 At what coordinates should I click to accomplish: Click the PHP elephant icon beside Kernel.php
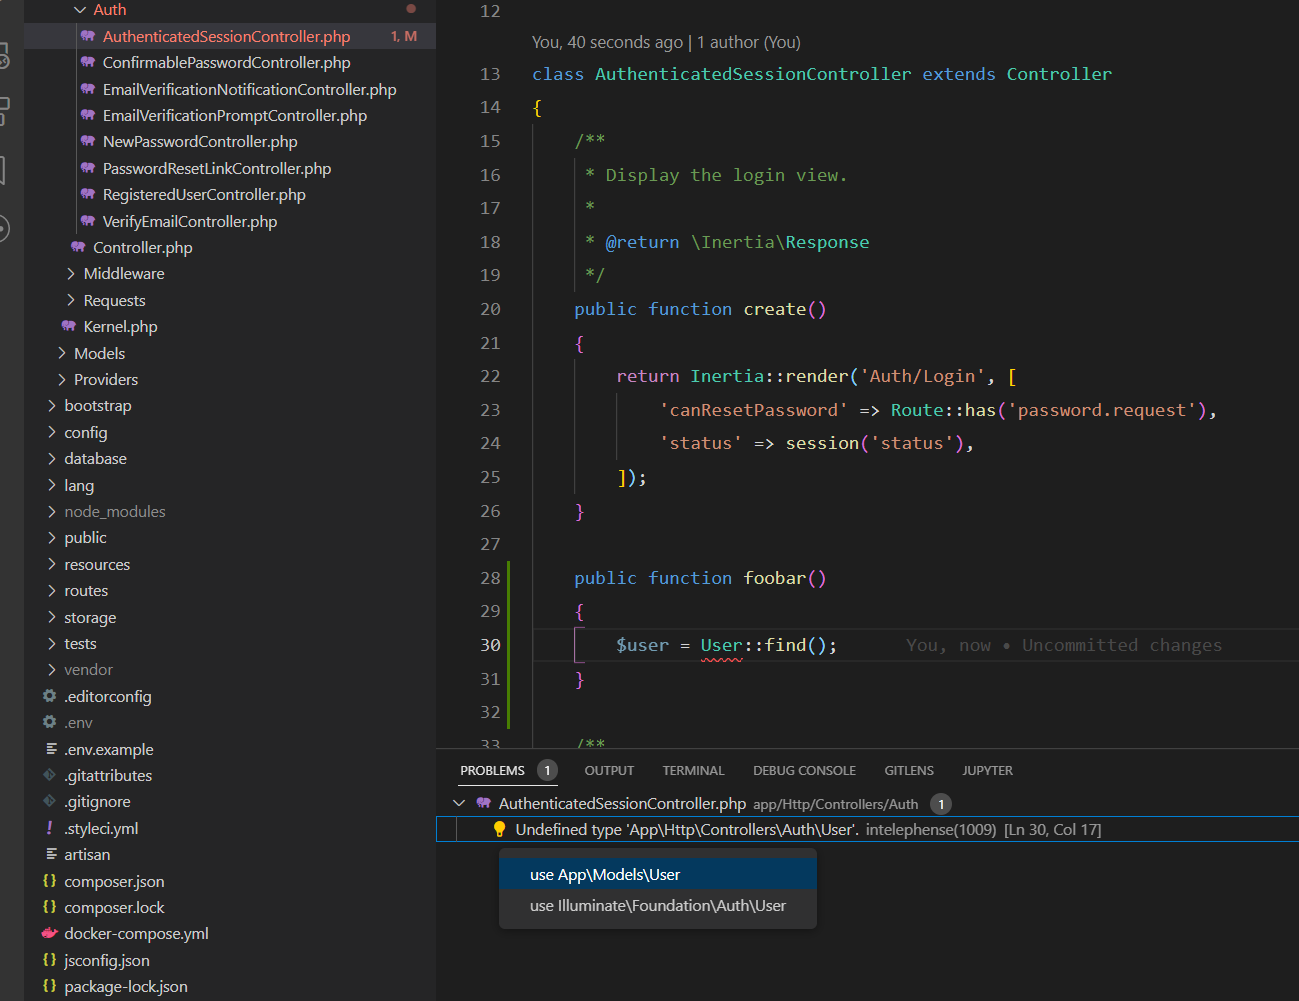(69, 326)
